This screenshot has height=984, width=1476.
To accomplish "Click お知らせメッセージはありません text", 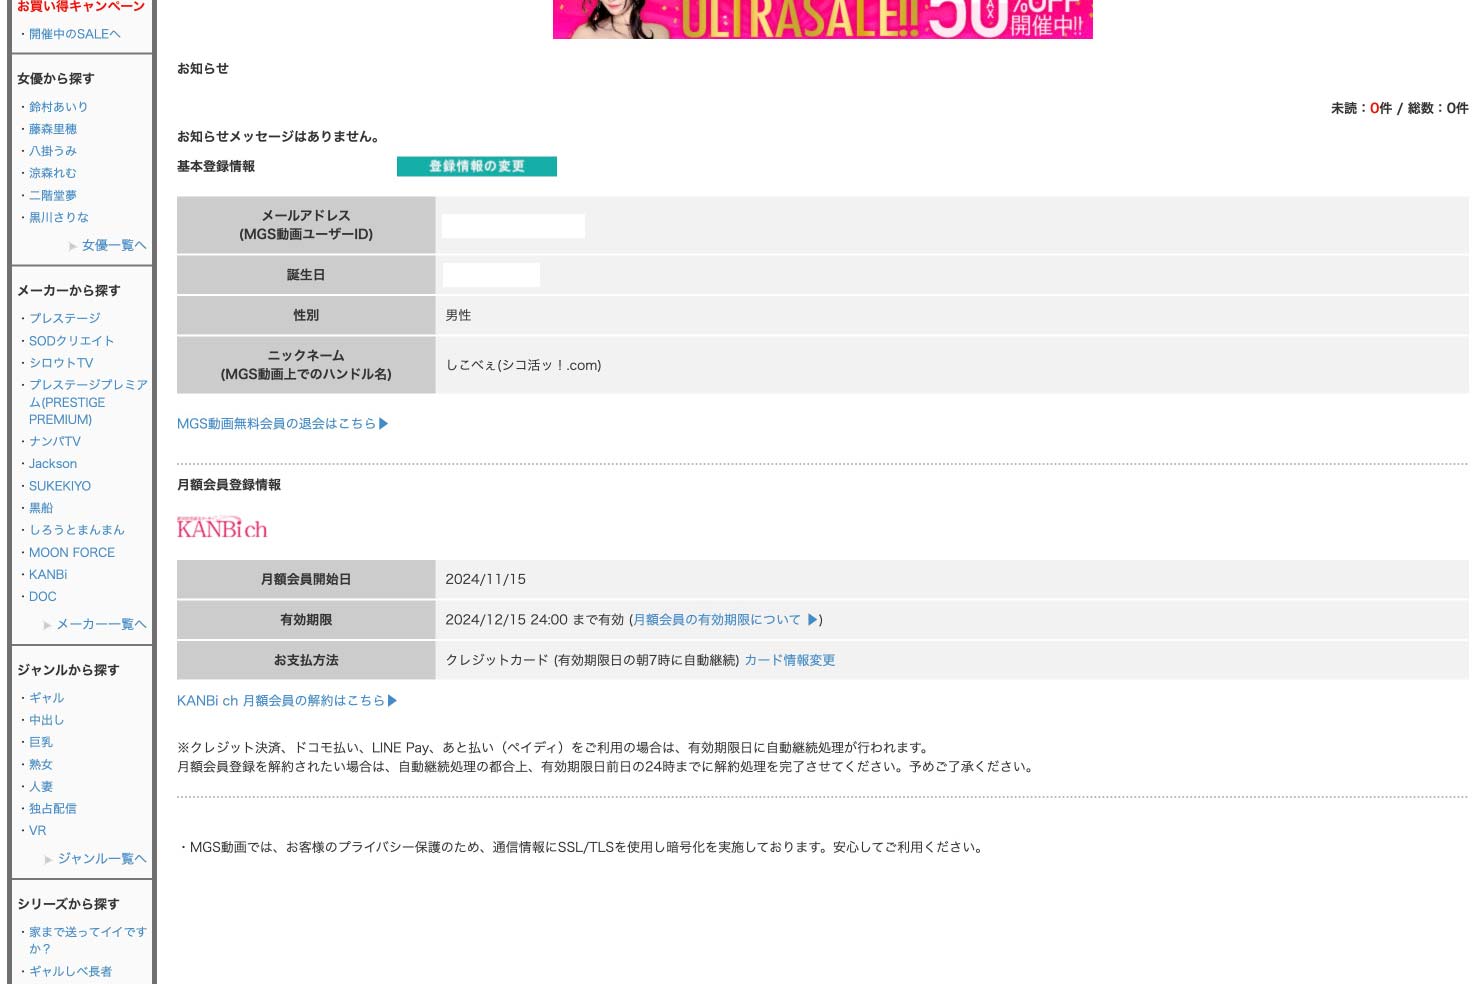I will click(278, 137).
